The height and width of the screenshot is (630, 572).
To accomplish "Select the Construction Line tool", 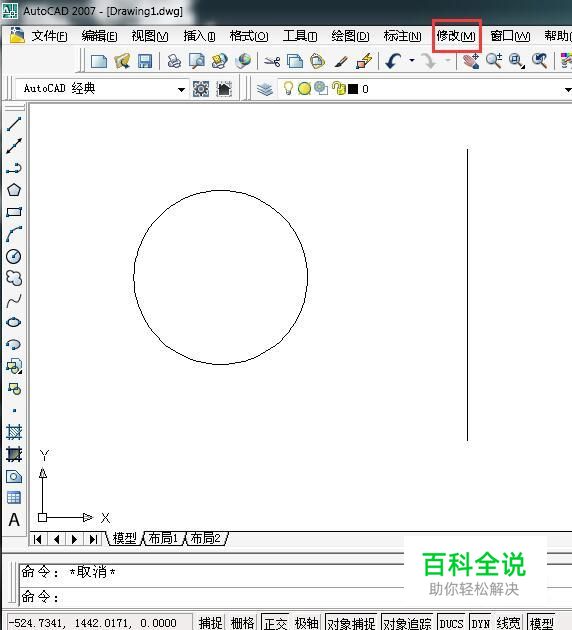I will pyautogui.click(x=14, y=146).
